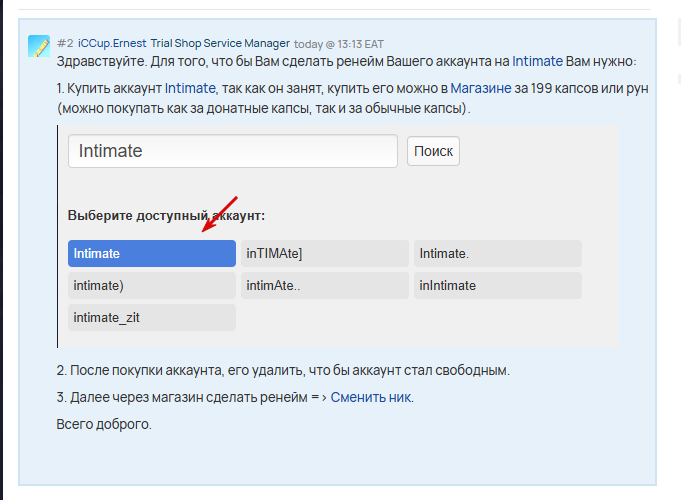
Task: Click the pencil note icon beside post #2
Action: tap(39, 46)
